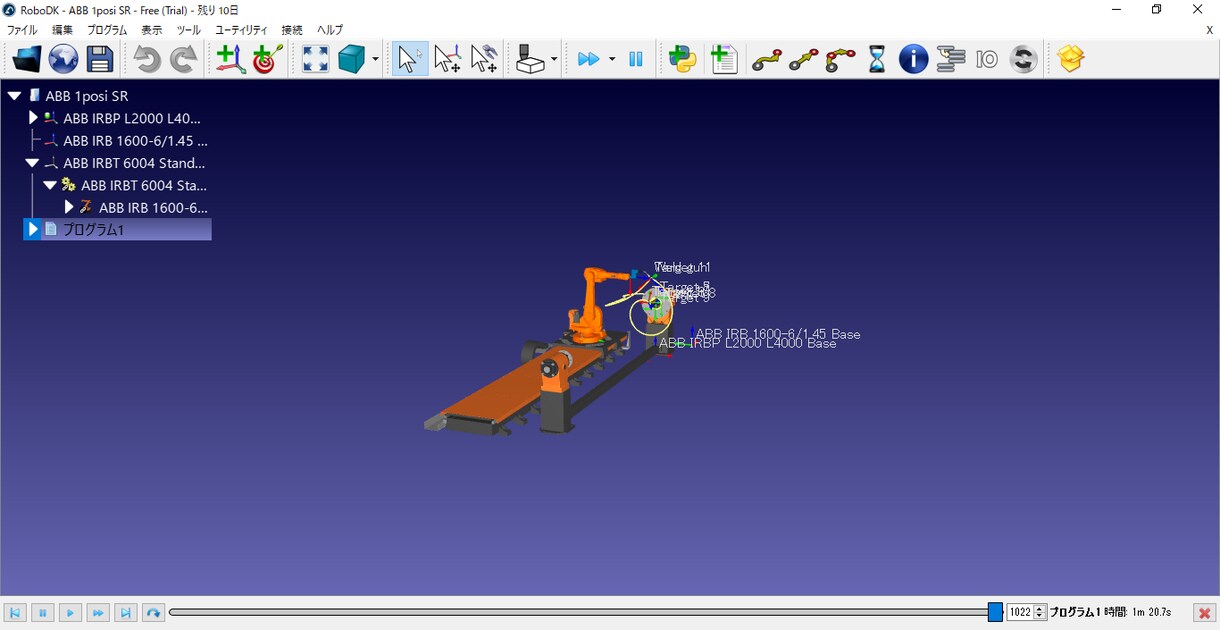Click the blue timeline slider handle
This screenshot has width=1220, height=630.
(995, 612)
